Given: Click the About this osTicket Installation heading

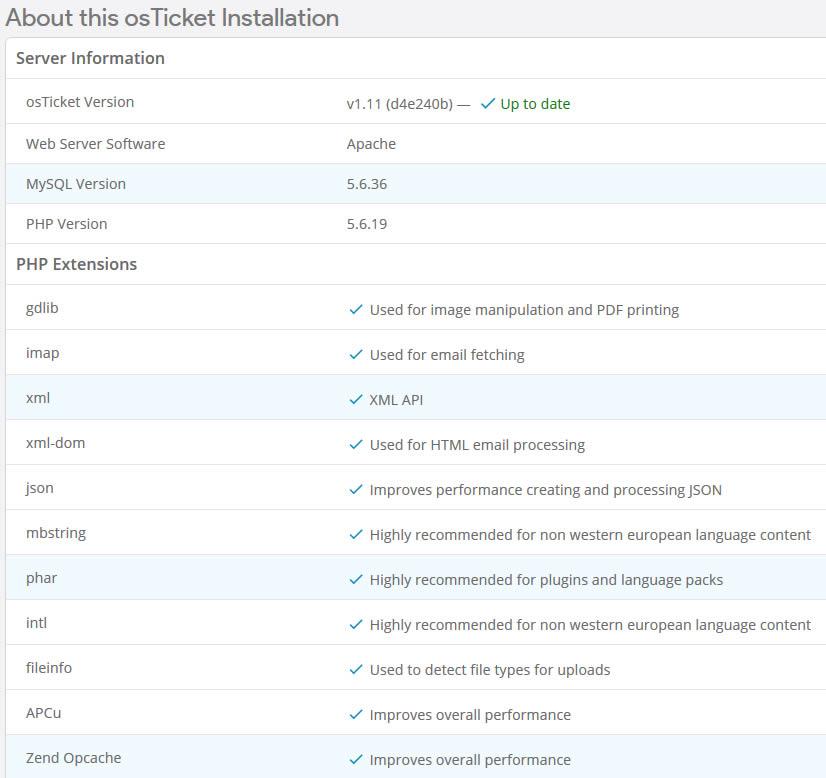Looking at the screenshot, I should point(172,18).
